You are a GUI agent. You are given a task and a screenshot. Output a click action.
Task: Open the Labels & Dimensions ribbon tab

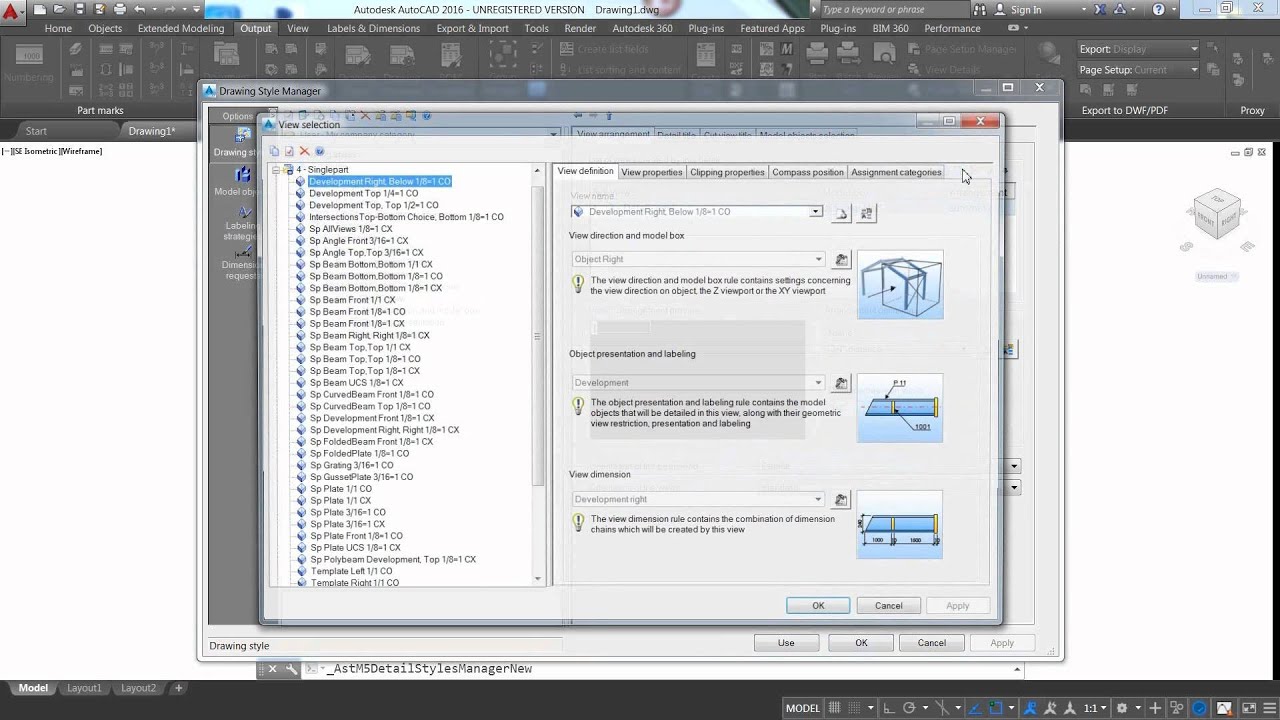(x=373, y=28)
